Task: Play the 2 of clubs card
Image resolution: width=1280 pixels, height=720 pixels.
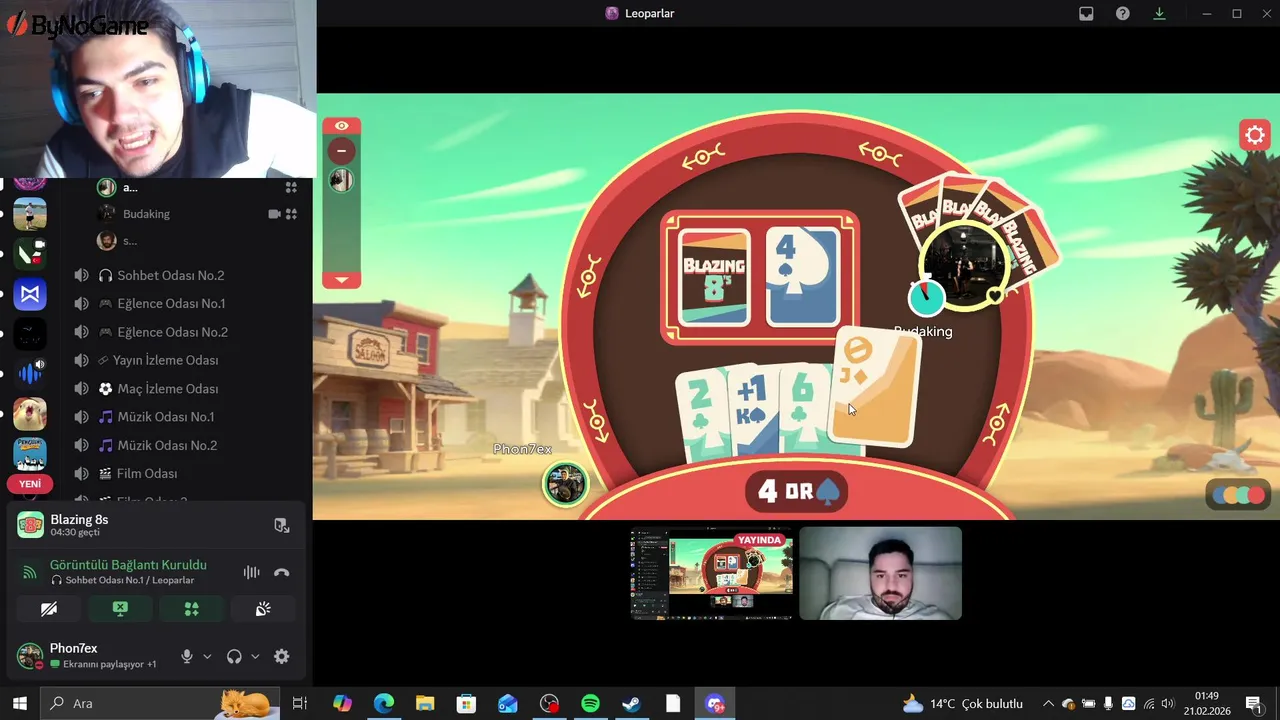Action: click(x=703, y=415)
